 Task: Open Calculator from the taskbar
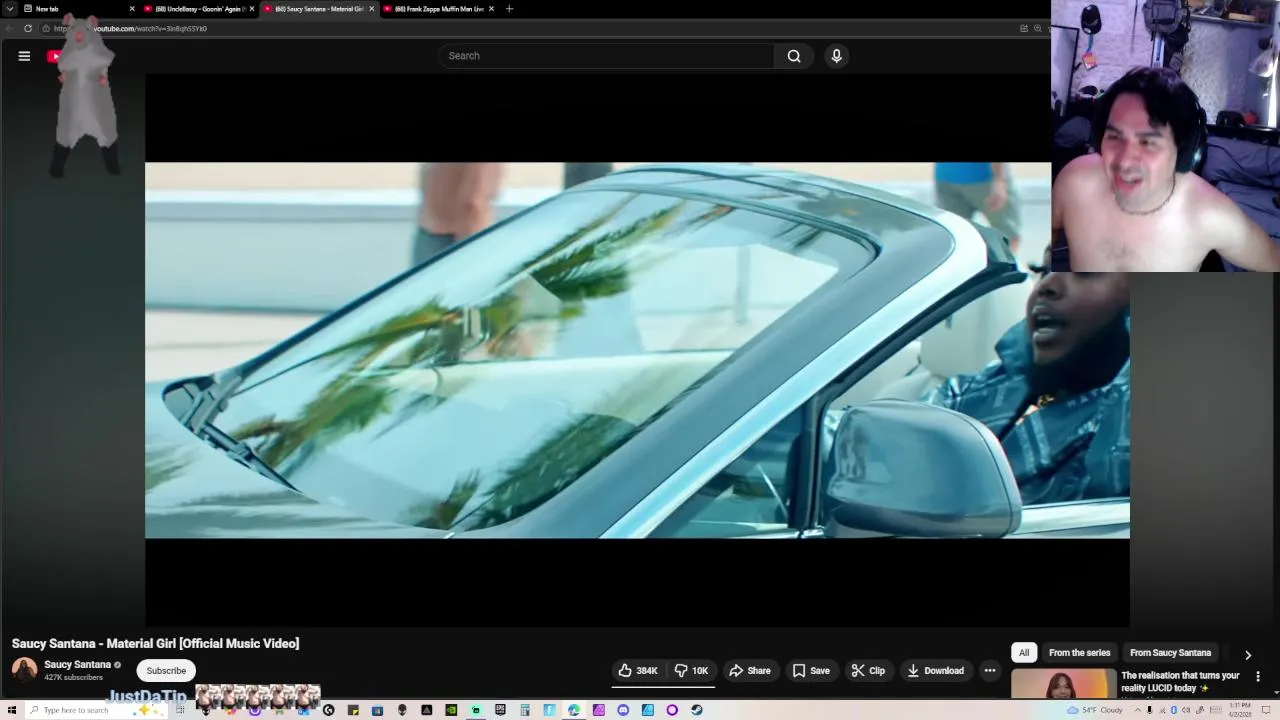click(525, 710)
